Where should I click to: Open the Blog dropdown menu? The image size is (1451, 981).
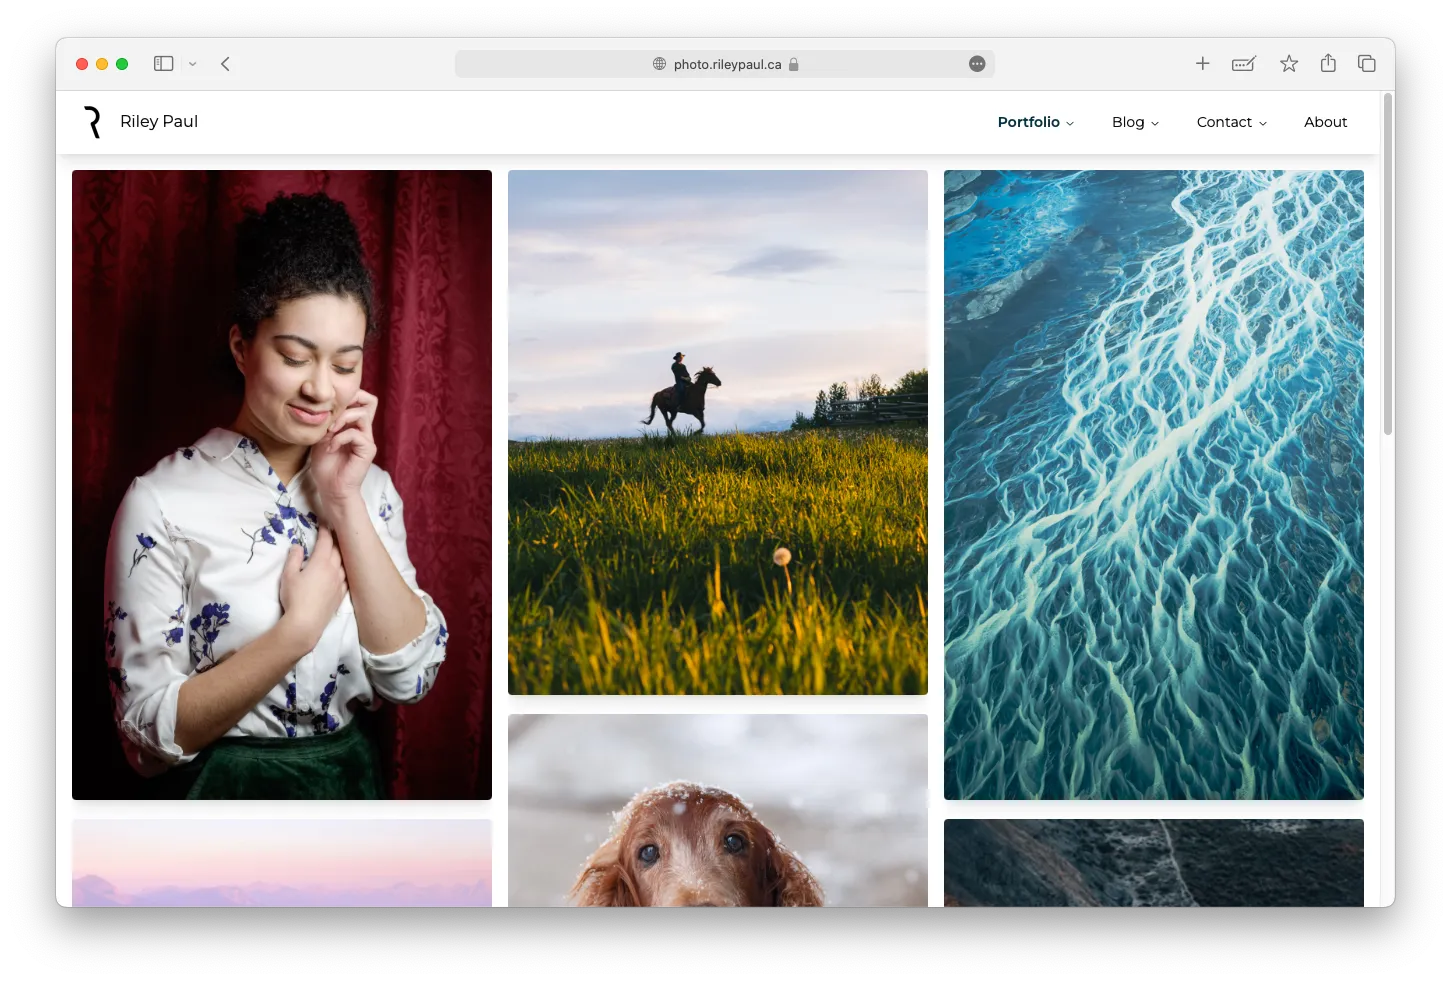(1154, 122)
